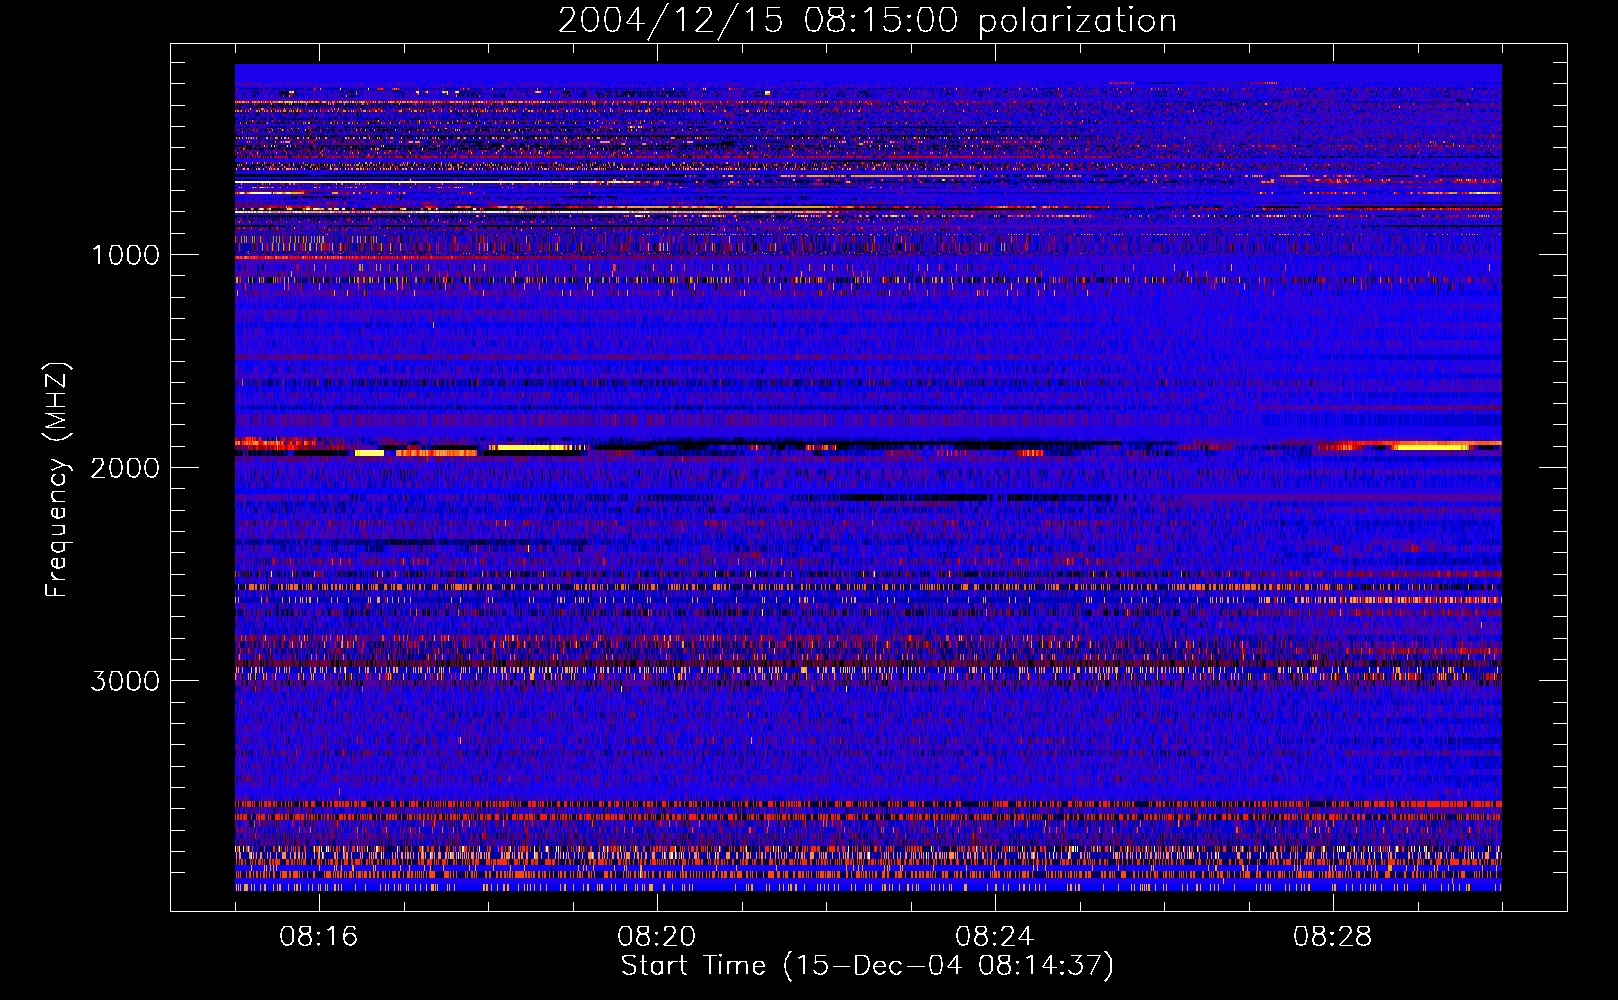The width and height of the screenshot is (1618, 1000).
Task: Click the 08:28 time tick label
Action: tap(1333, 937)
